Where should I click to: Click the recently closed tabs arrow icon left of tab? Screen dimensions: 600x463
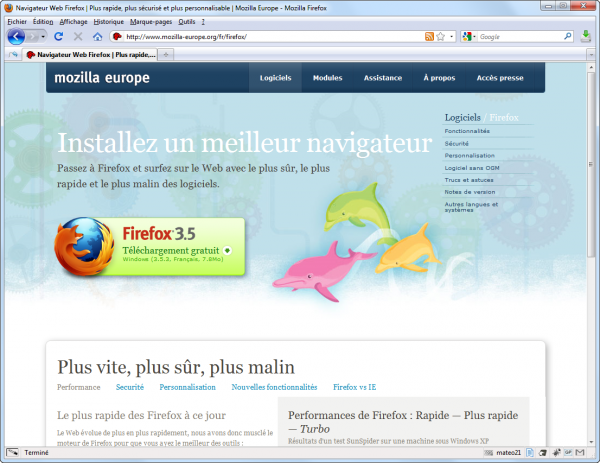pos(13,55)
